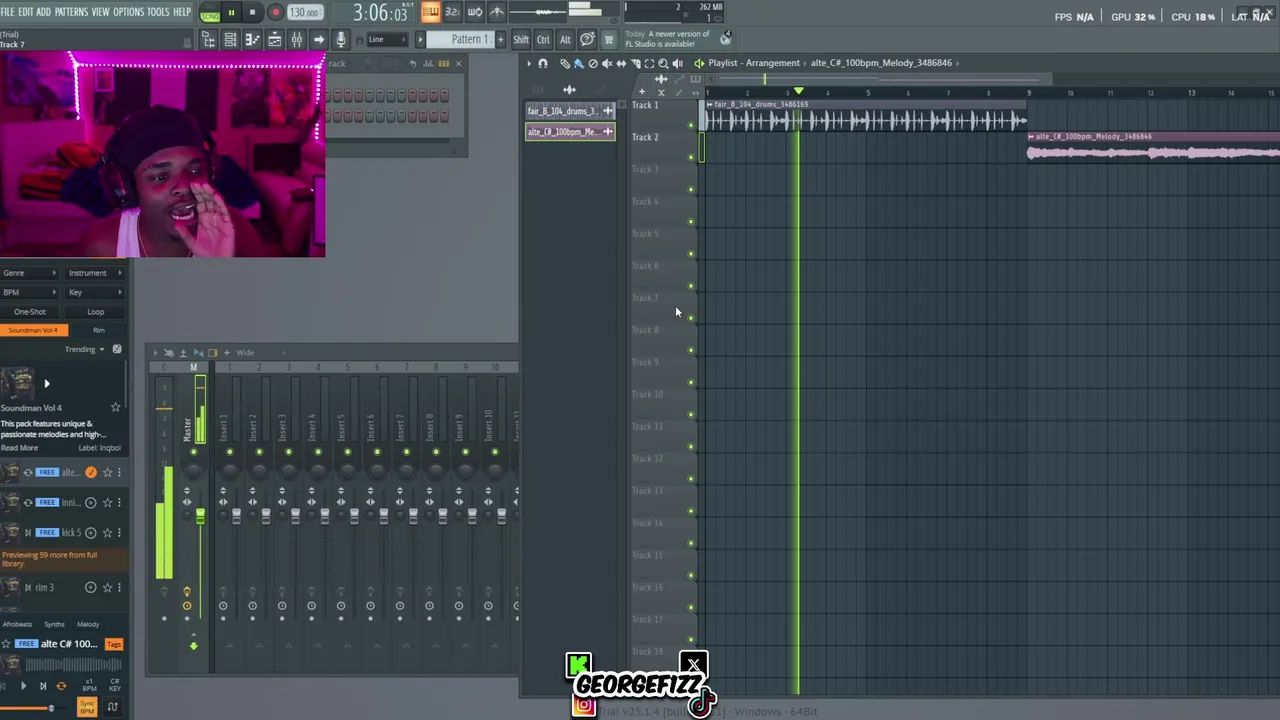The image size is (1280, 720).
Task: Select the Playback speaker tool in Playlist
Action: click(x=677, y=63)
